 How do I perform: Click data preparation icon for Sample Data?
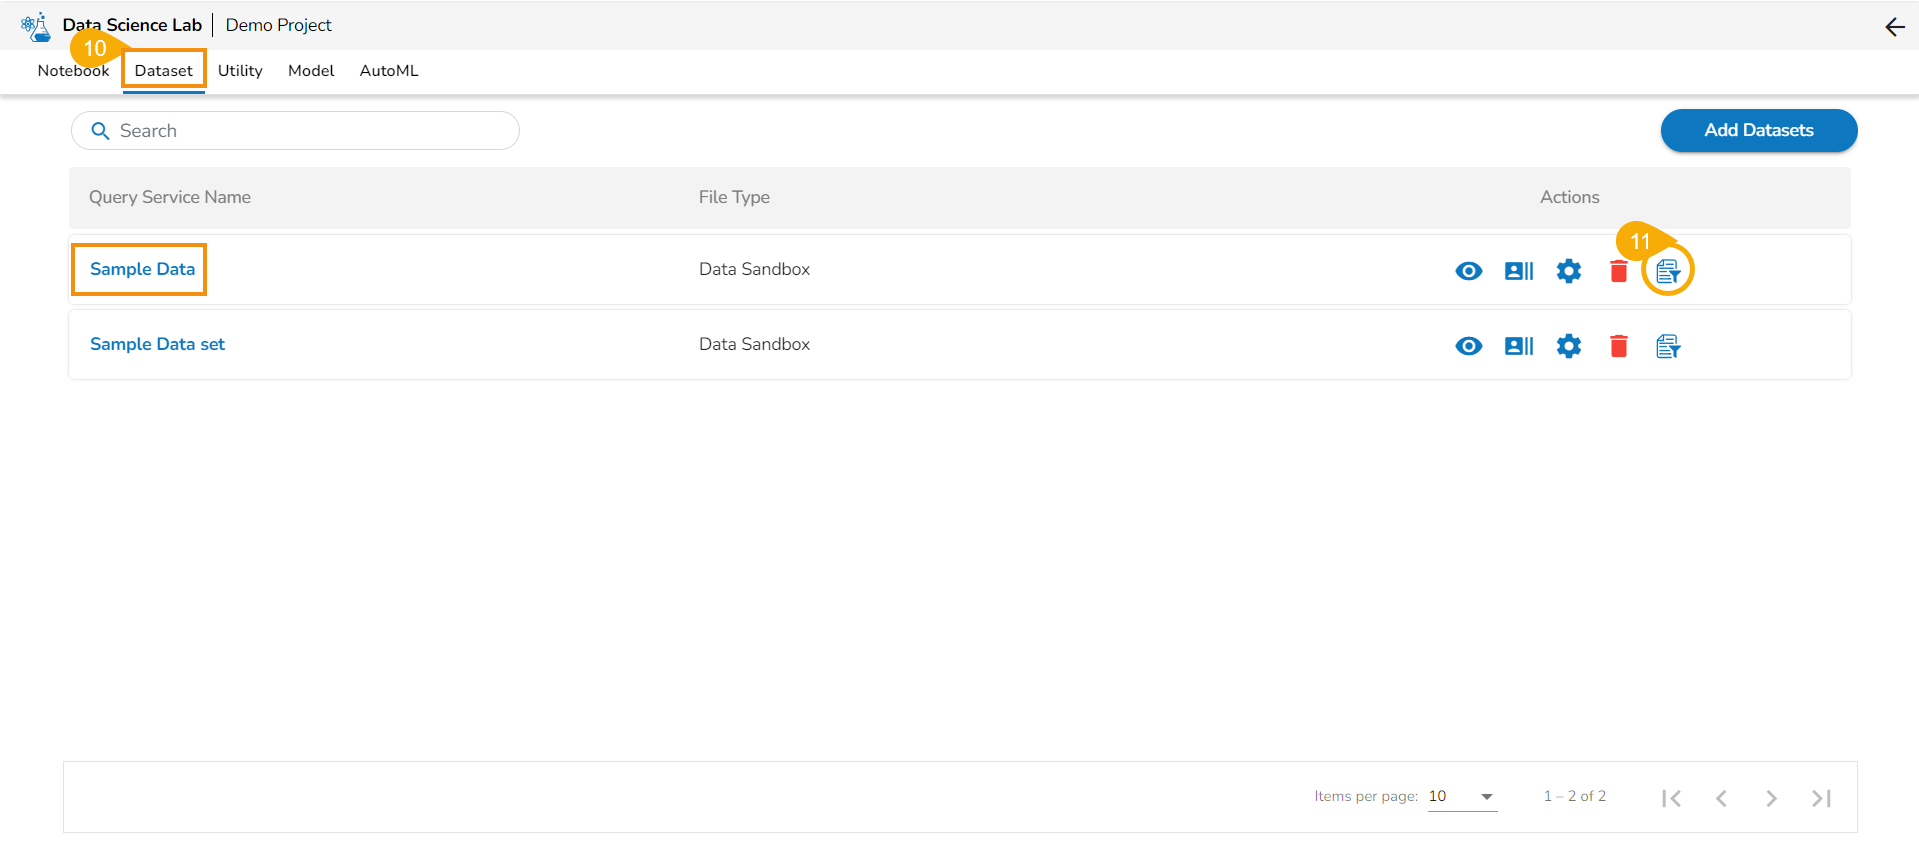[1667, 271]
